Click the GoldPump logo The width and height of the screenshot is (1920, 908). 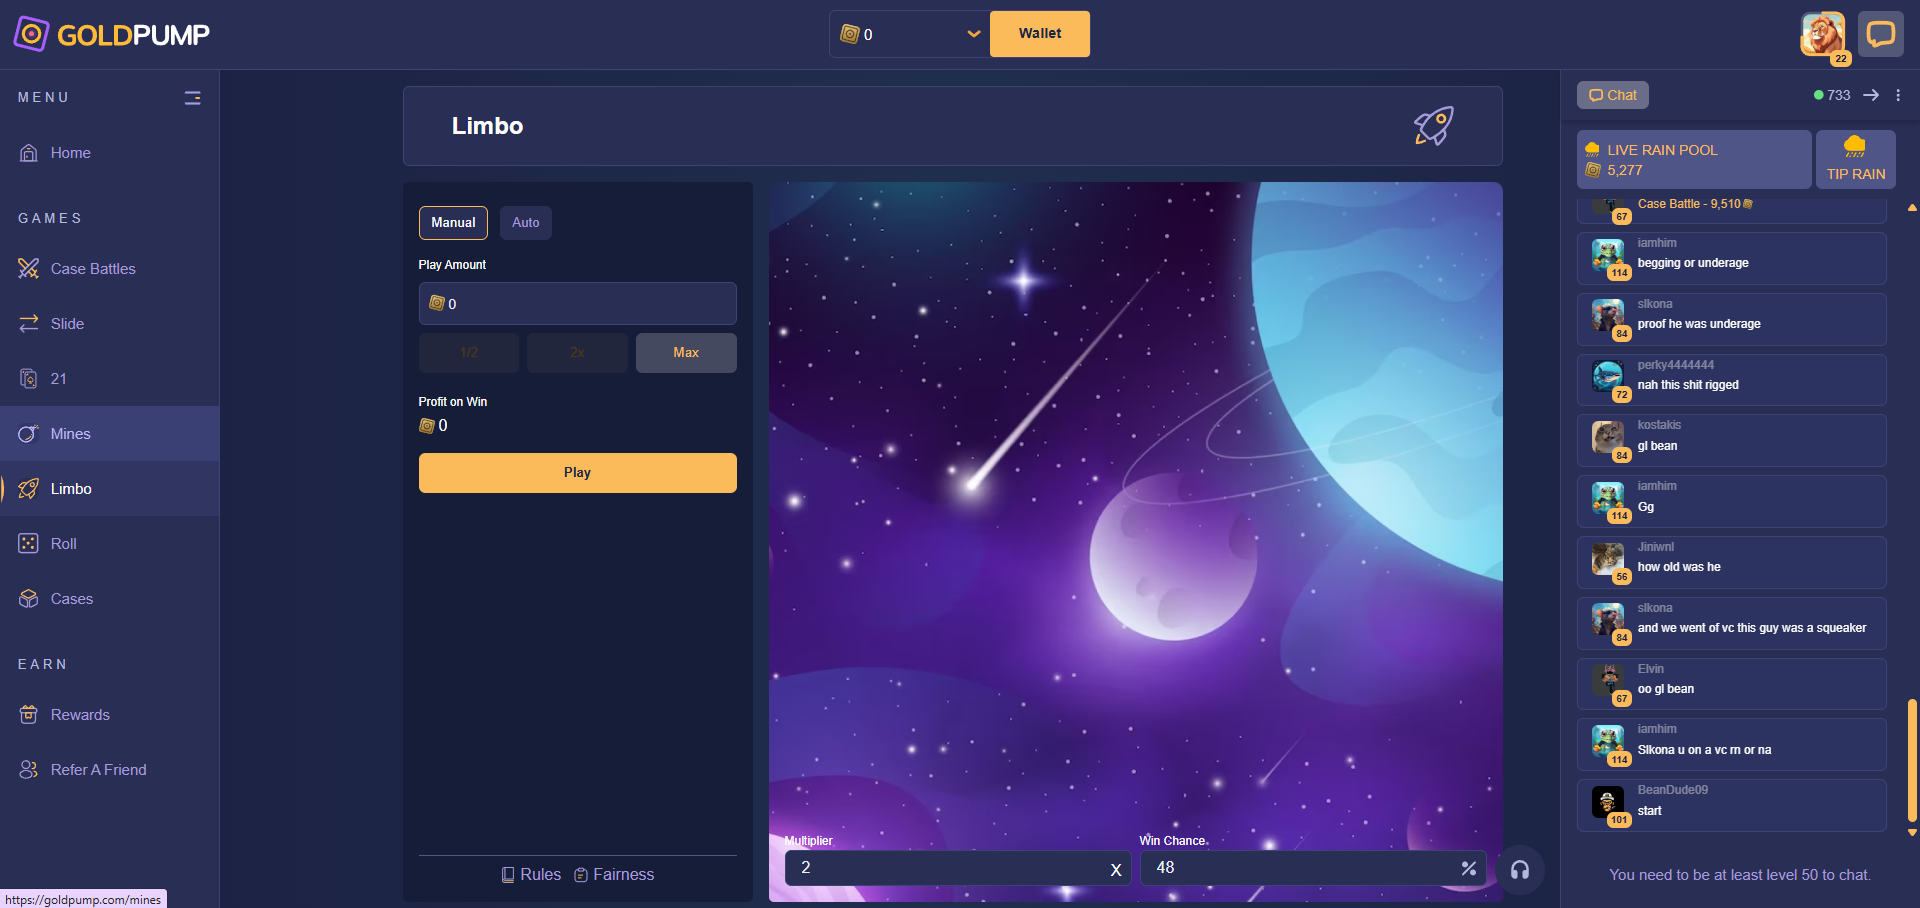click(112, 34)
